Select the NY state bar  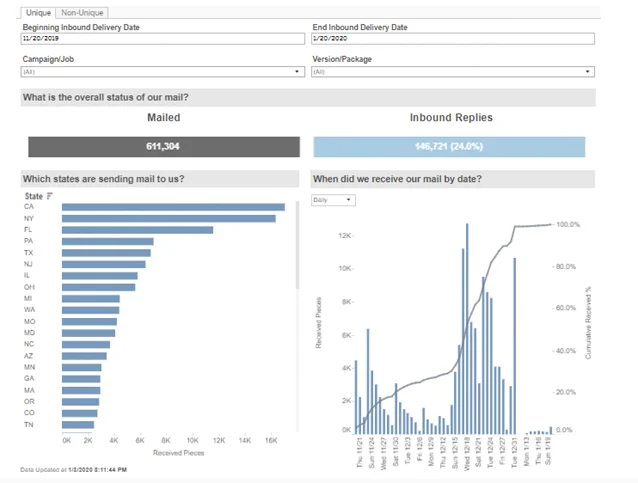[169, 219]
